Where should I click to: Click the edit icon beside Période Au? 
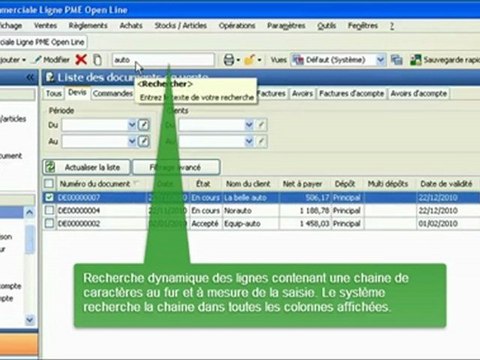click(x=144, y=141)
